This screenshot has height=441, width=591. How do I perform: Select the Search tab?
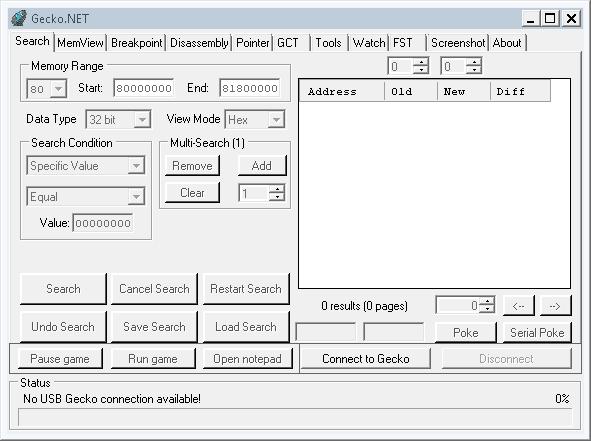[32, 41]
